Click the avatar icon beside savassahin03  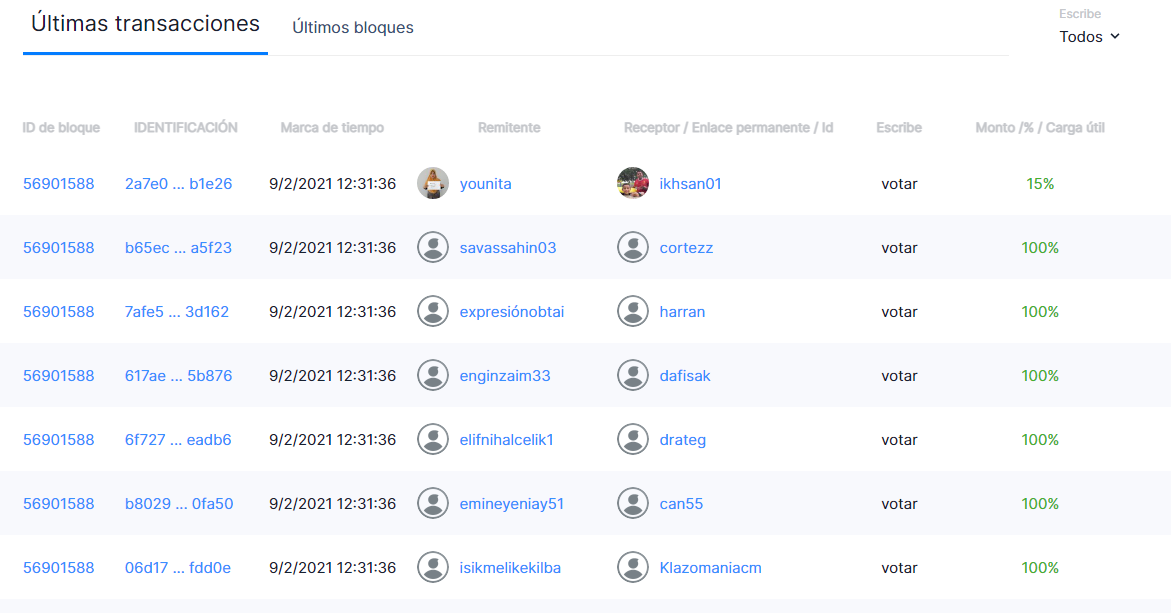[432, 247]
